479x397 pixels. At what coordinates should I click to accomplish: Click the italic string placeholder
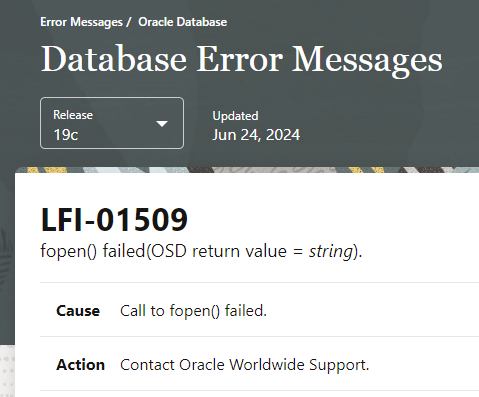(x=331, y=251)
